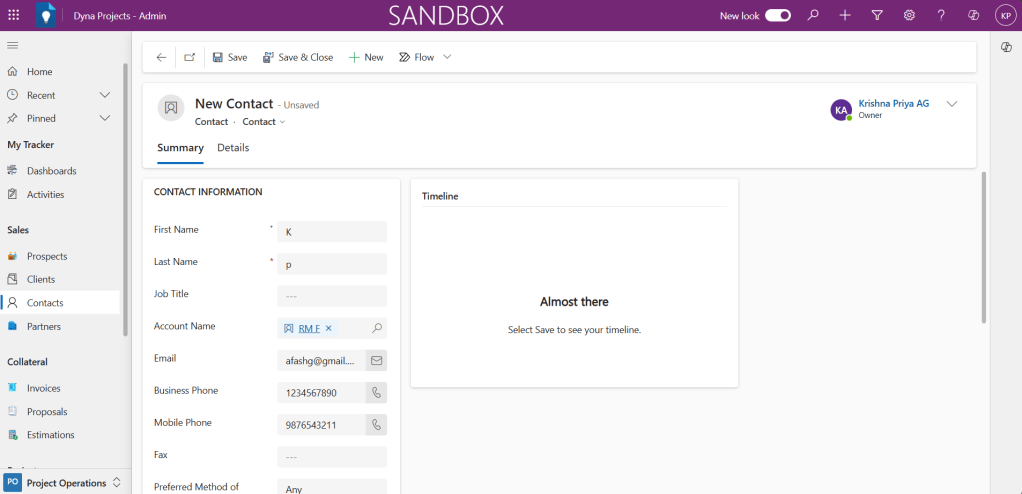Image resolution: width=1022 pixels, height=494 pixels.
Task: Open the Krishna Priya AG owner link
Action: [x=893, y=104]
